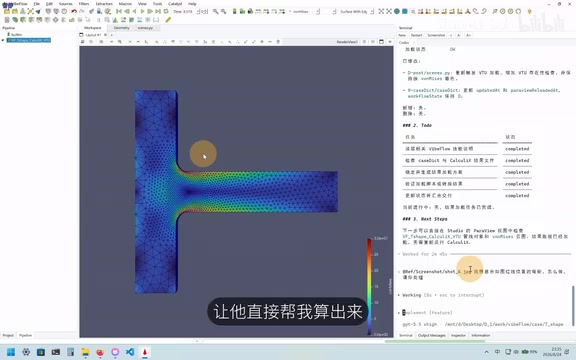Open the Macros menu
576x360 pixels.
tap(125, 4)
